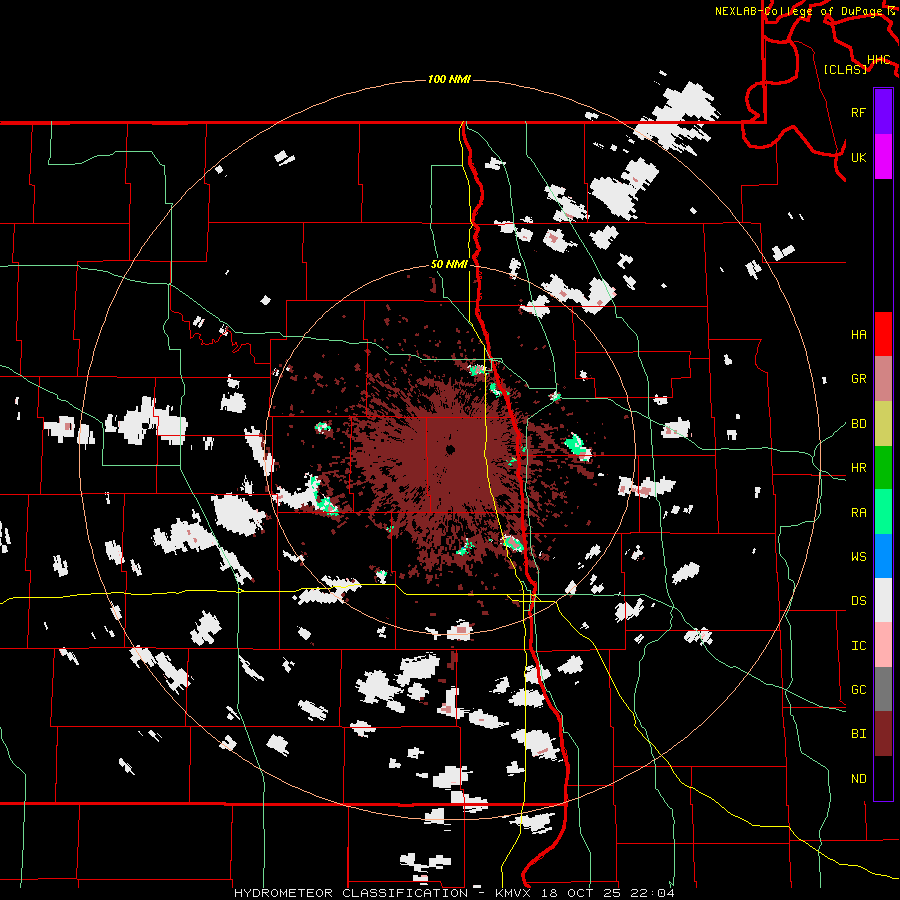Click the HA legend label text
Screen dimensions: 900x900
(858, 335)
